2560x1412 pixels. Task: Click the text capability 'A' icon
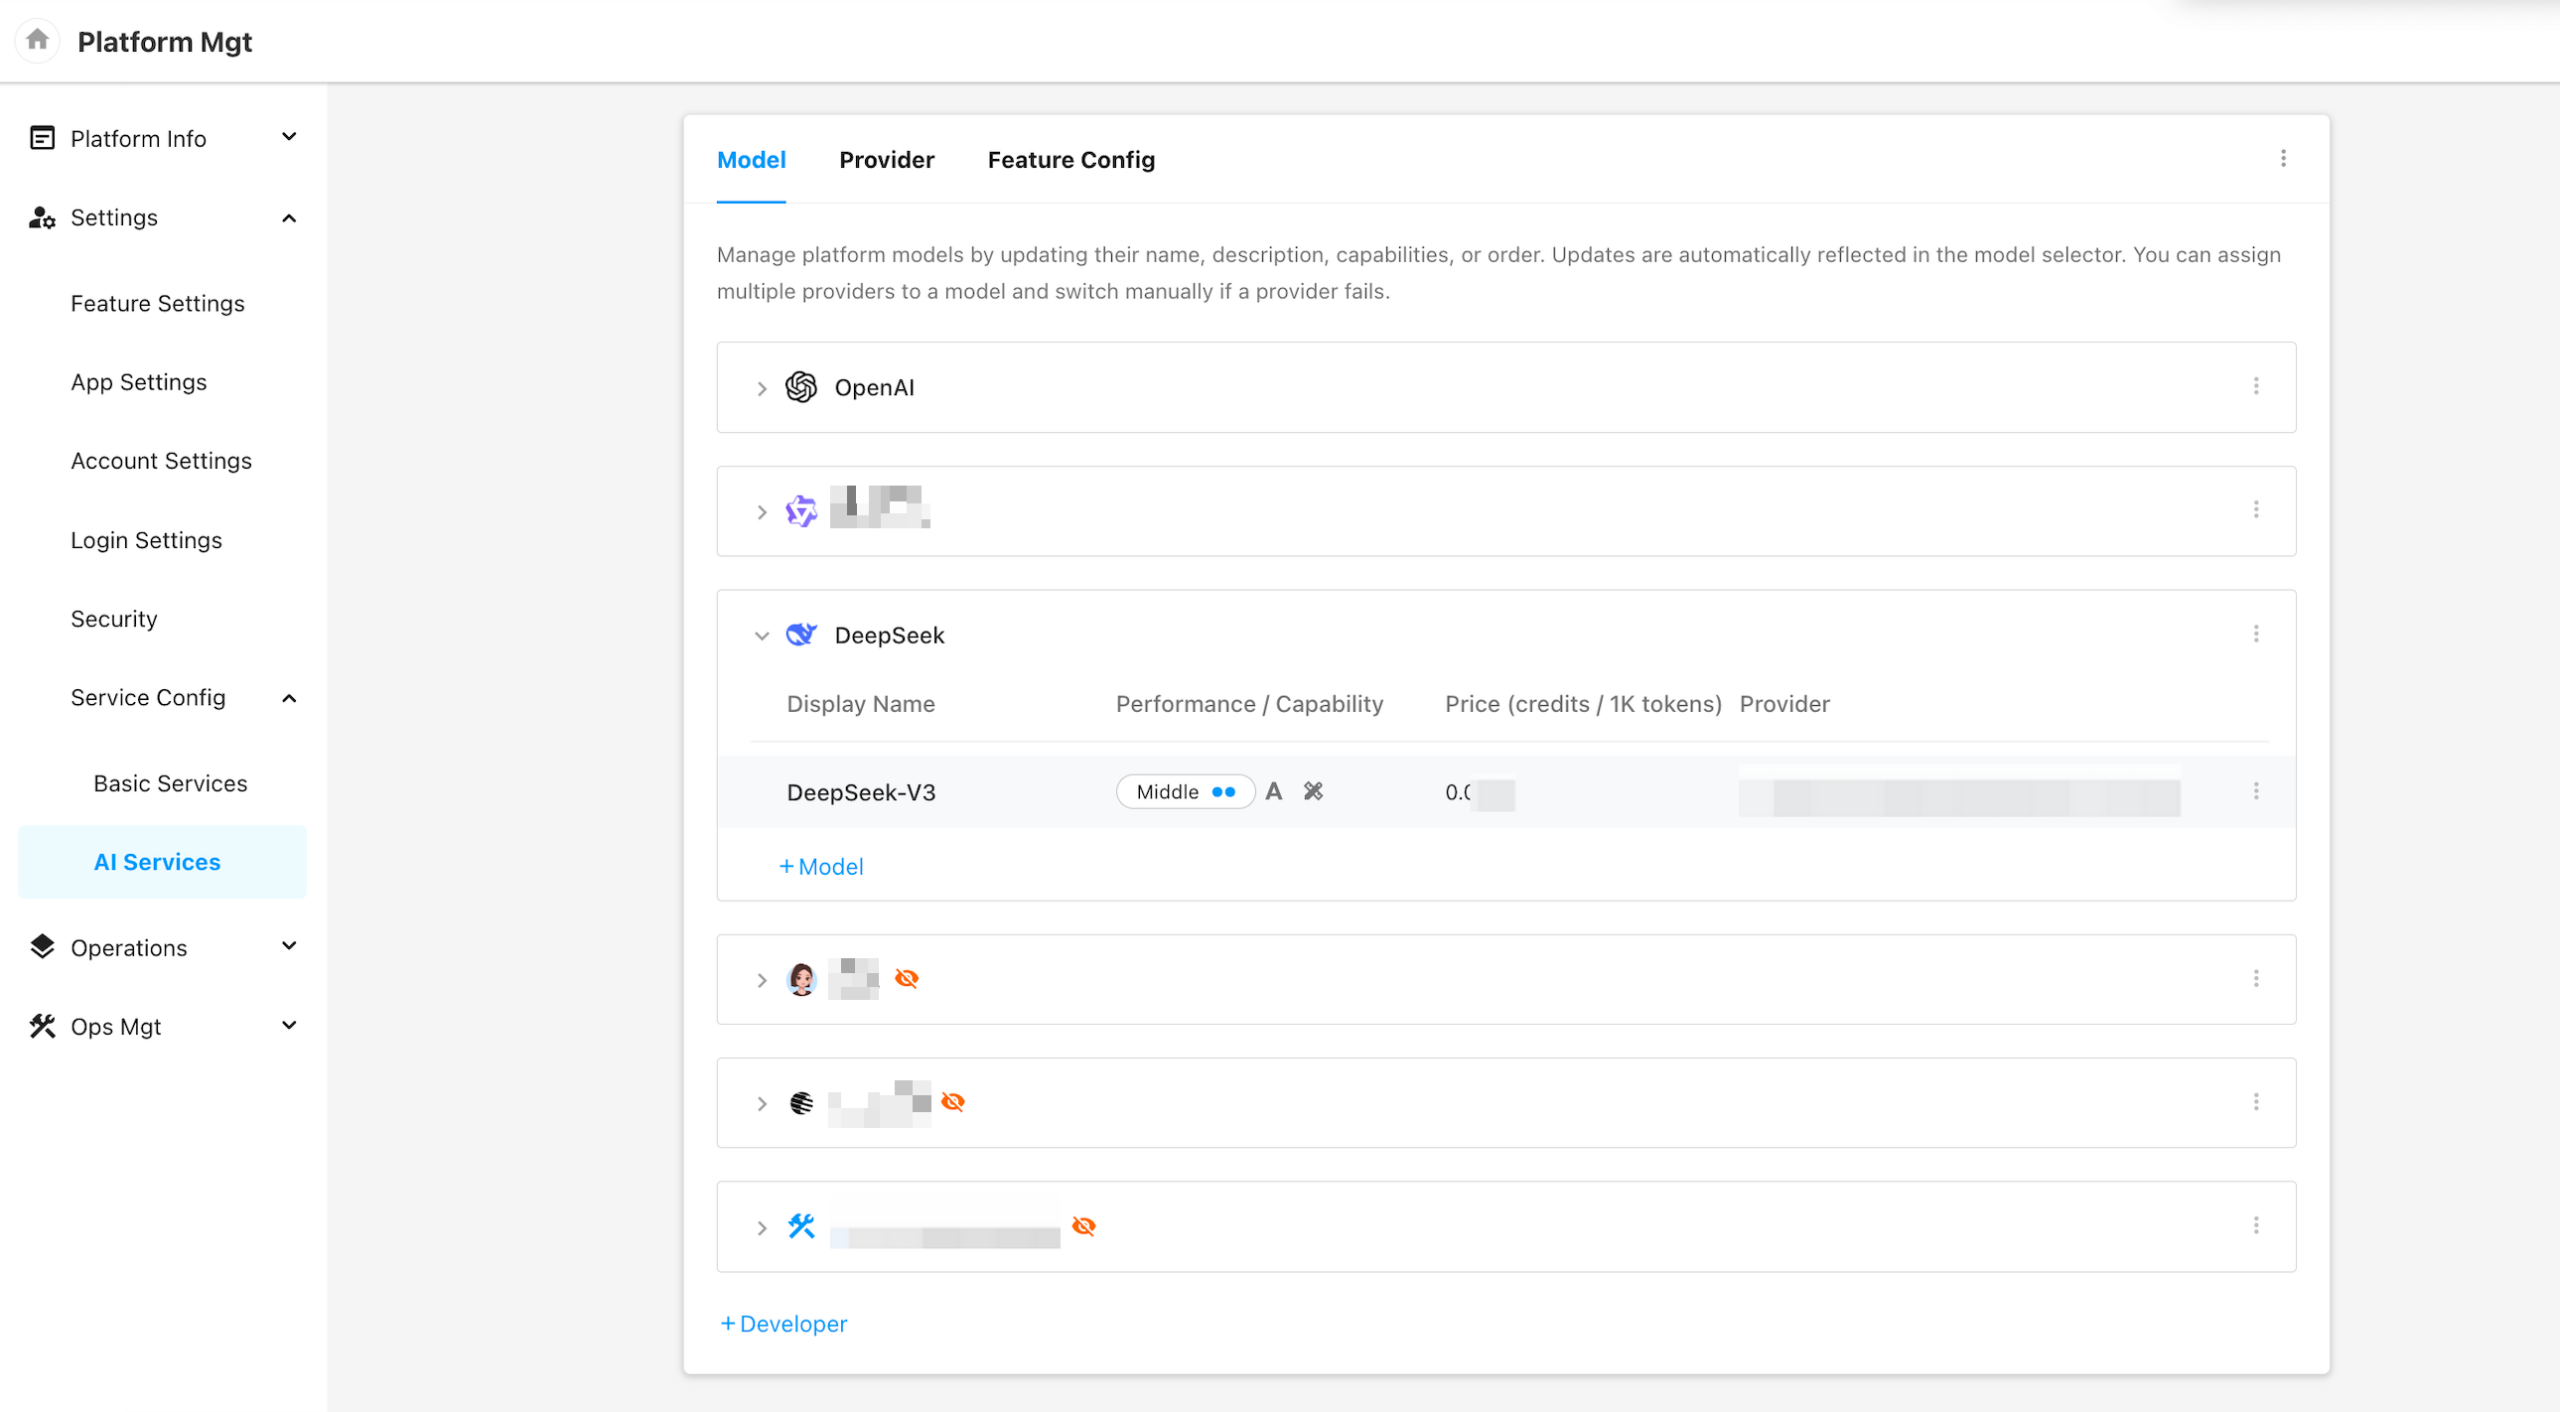point(1273,792)
